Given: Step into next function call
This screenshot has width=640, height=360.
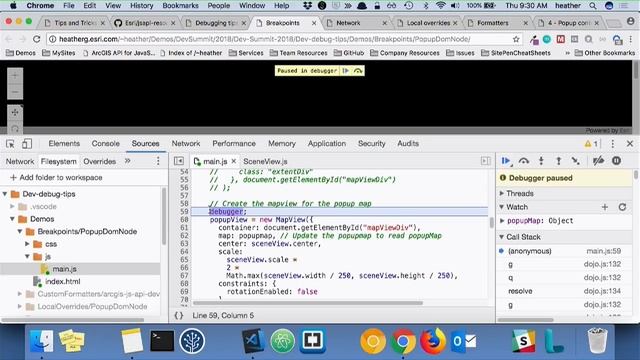Looking at the screenshot, I should click(541, 161).
